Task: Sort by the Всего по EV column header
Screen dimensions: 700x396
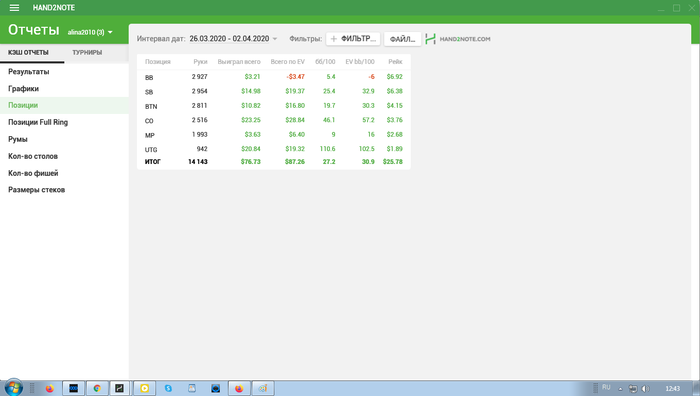Action: click(288, 62)
